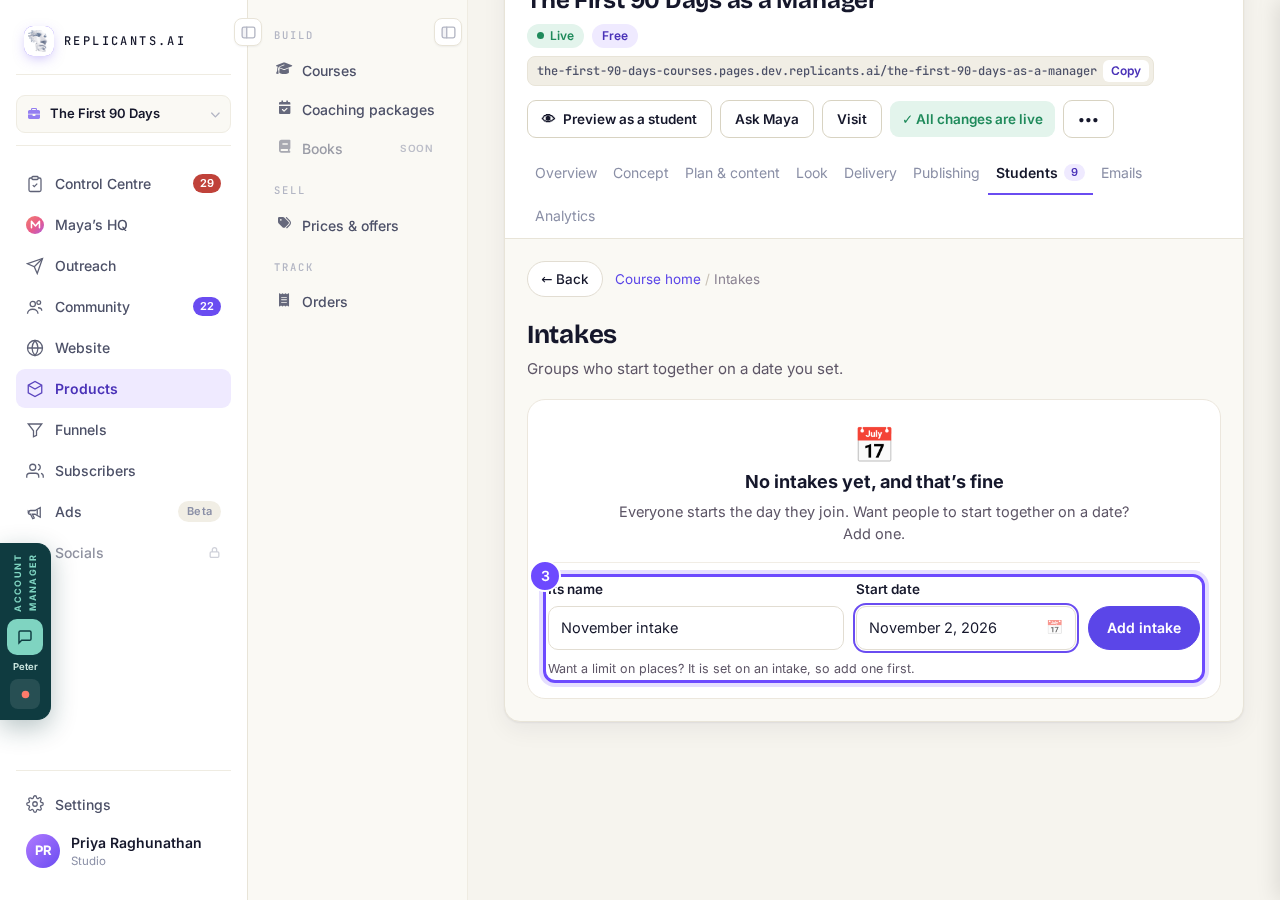Open Maya's HQ avatar icon
Image resolution: width=1280 pixels, height=900 pixels.
[x=35, y=225]
